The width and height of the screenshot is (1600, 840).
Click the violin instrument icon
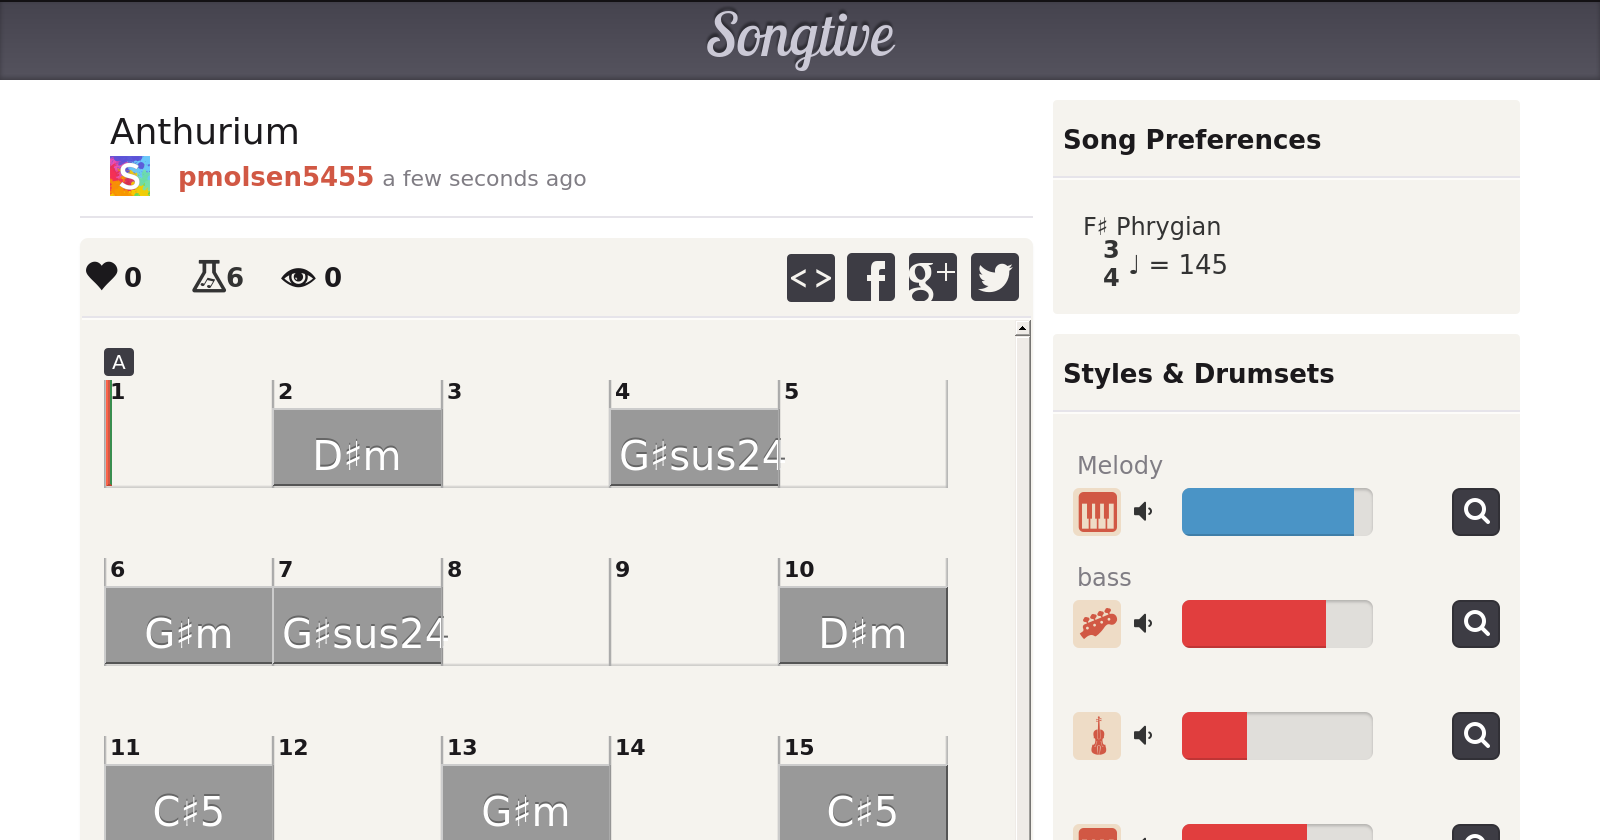coord(1097,736)
